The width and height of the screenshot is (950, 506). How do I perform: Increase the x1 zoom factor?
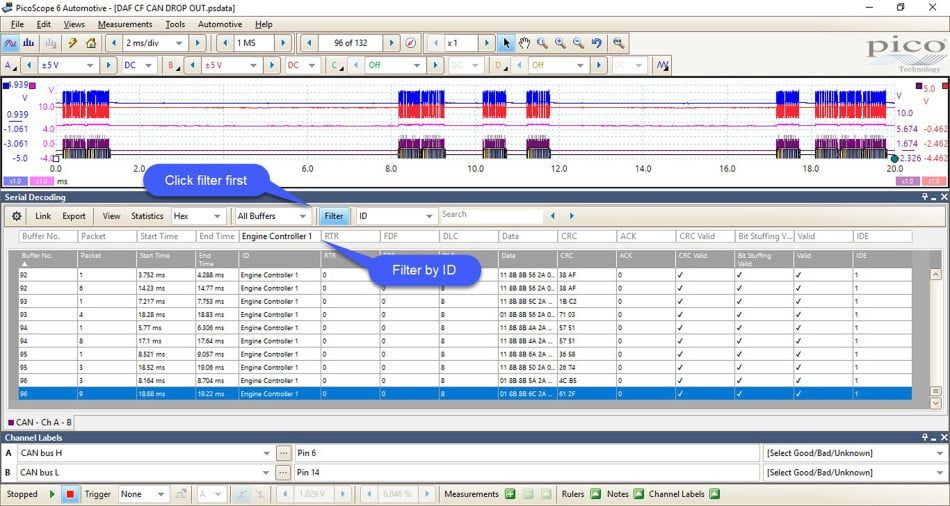pos(487,43)
